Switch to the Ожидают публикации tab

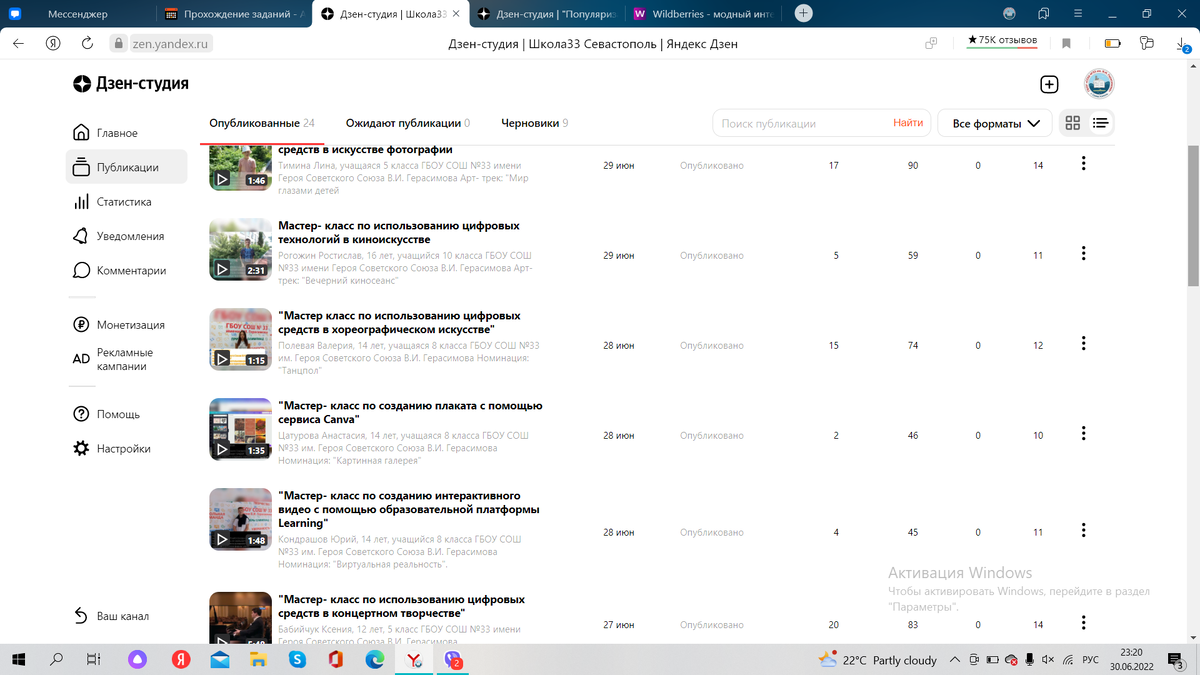tap(408, 123)
